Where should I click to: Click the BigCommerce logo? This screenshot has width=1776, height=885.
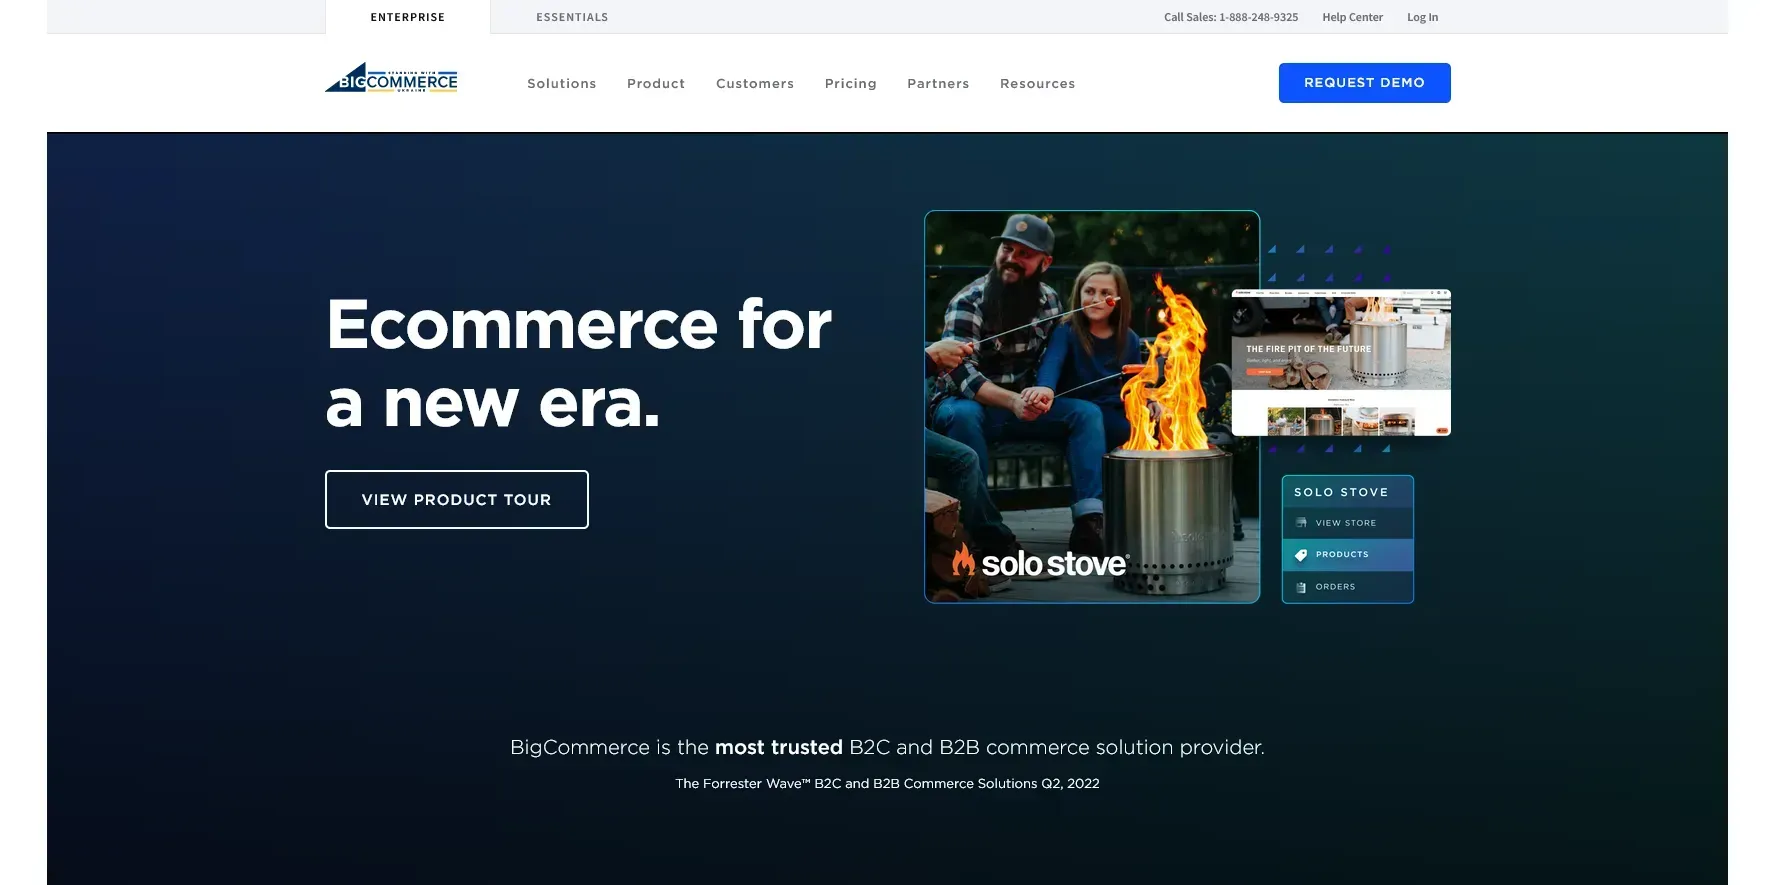[391, 78]
